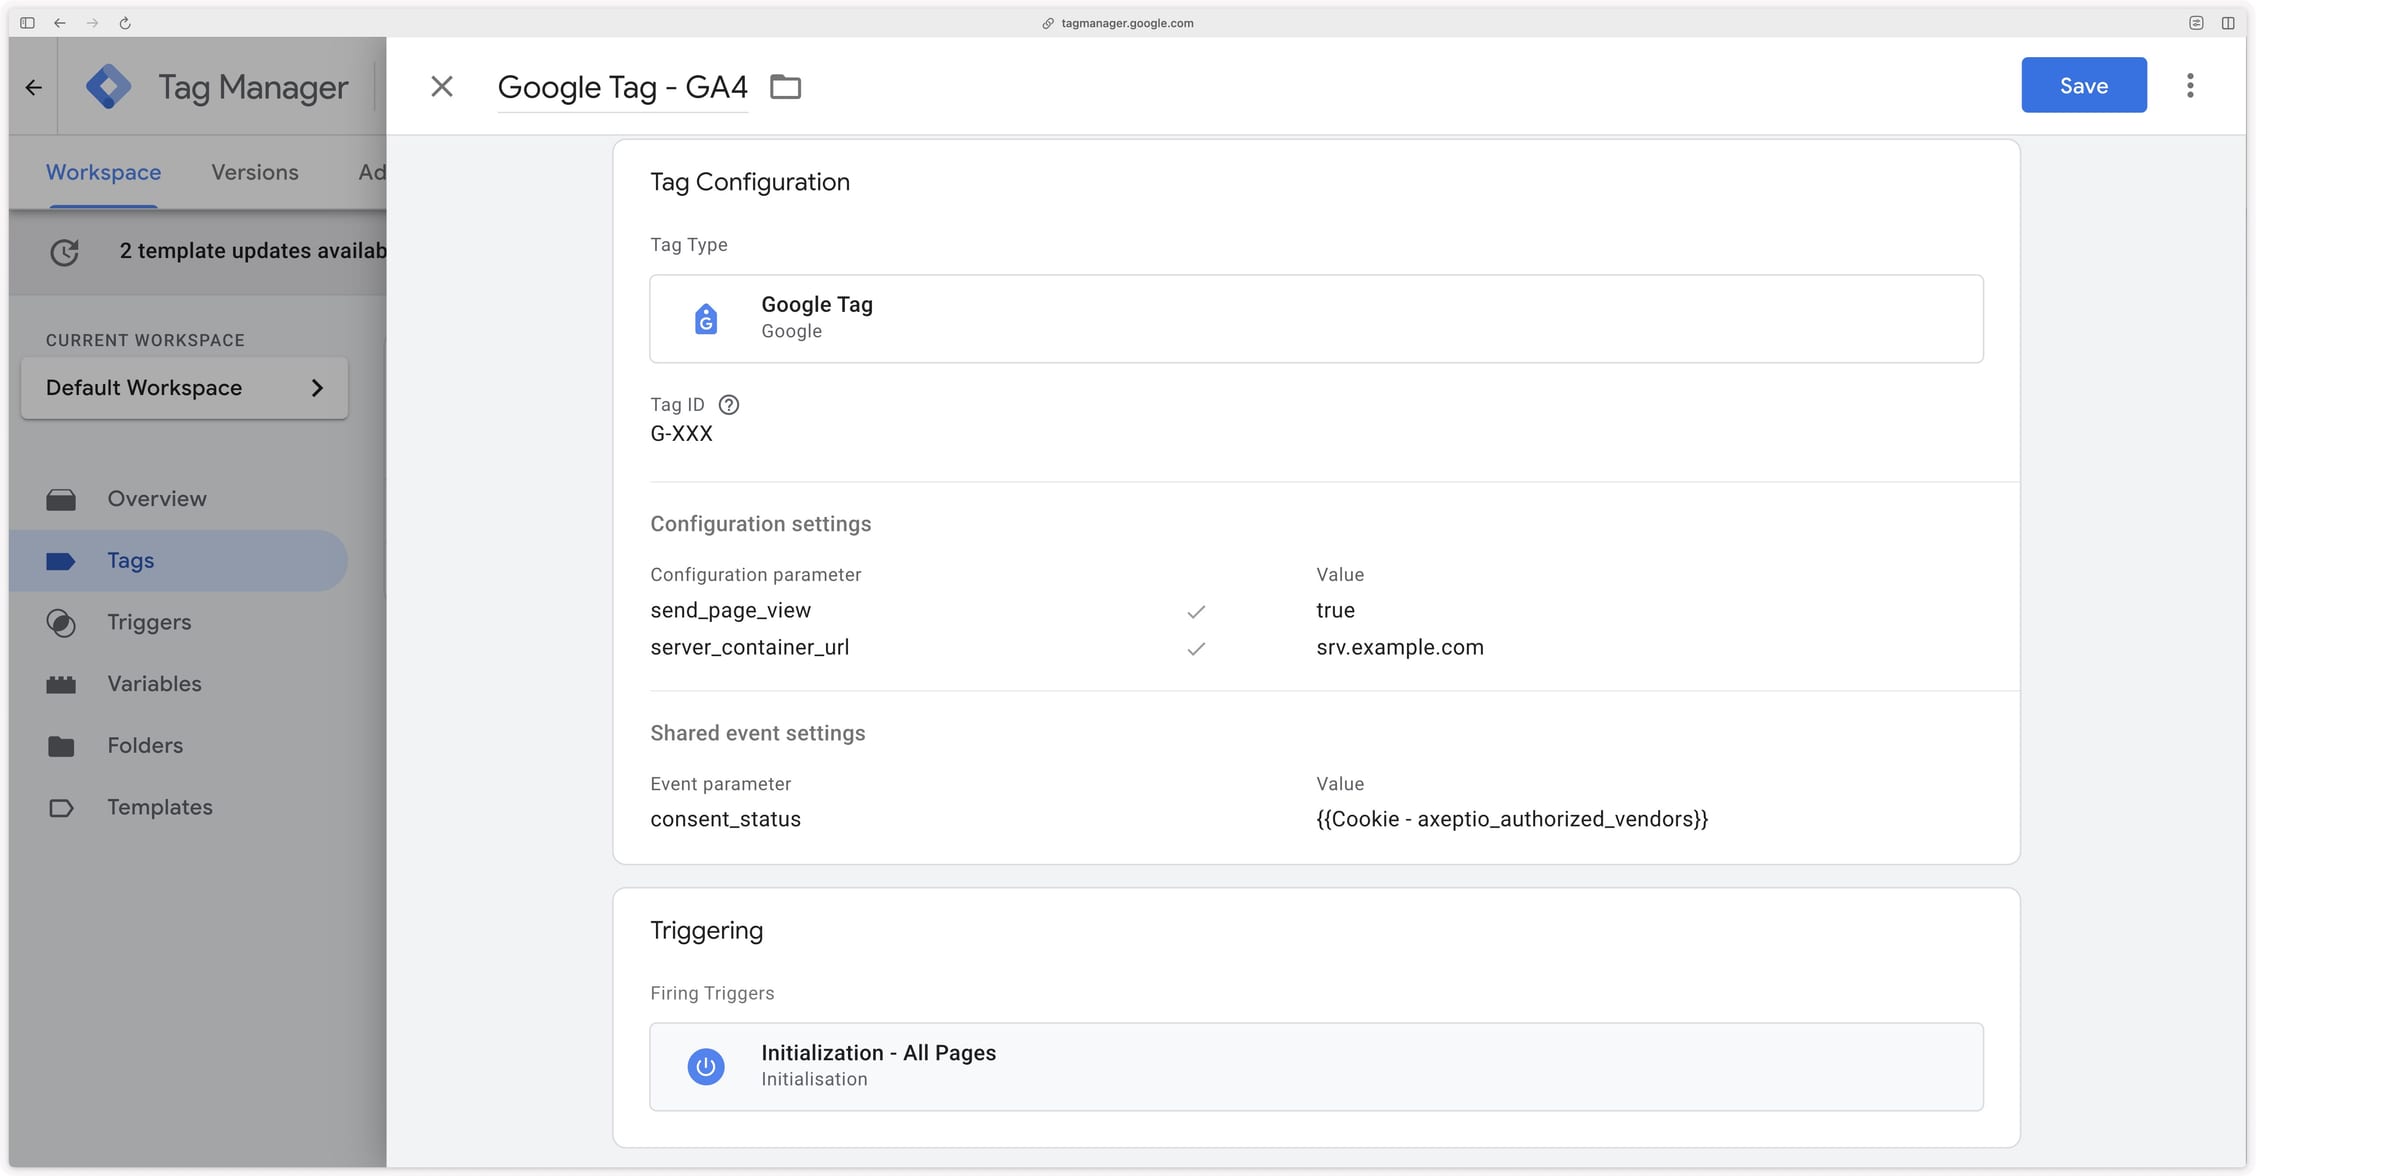The image size is (2400, 1176).
Task: Open the three-dot more actions menu
Action: (2190, 85)
